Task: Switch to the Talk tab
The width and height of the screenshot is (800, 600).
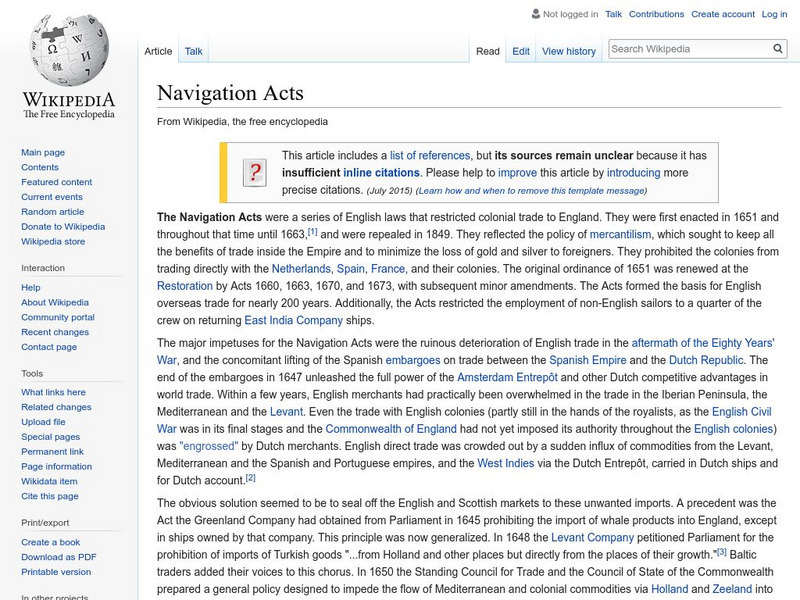Action: click(193, 50)
